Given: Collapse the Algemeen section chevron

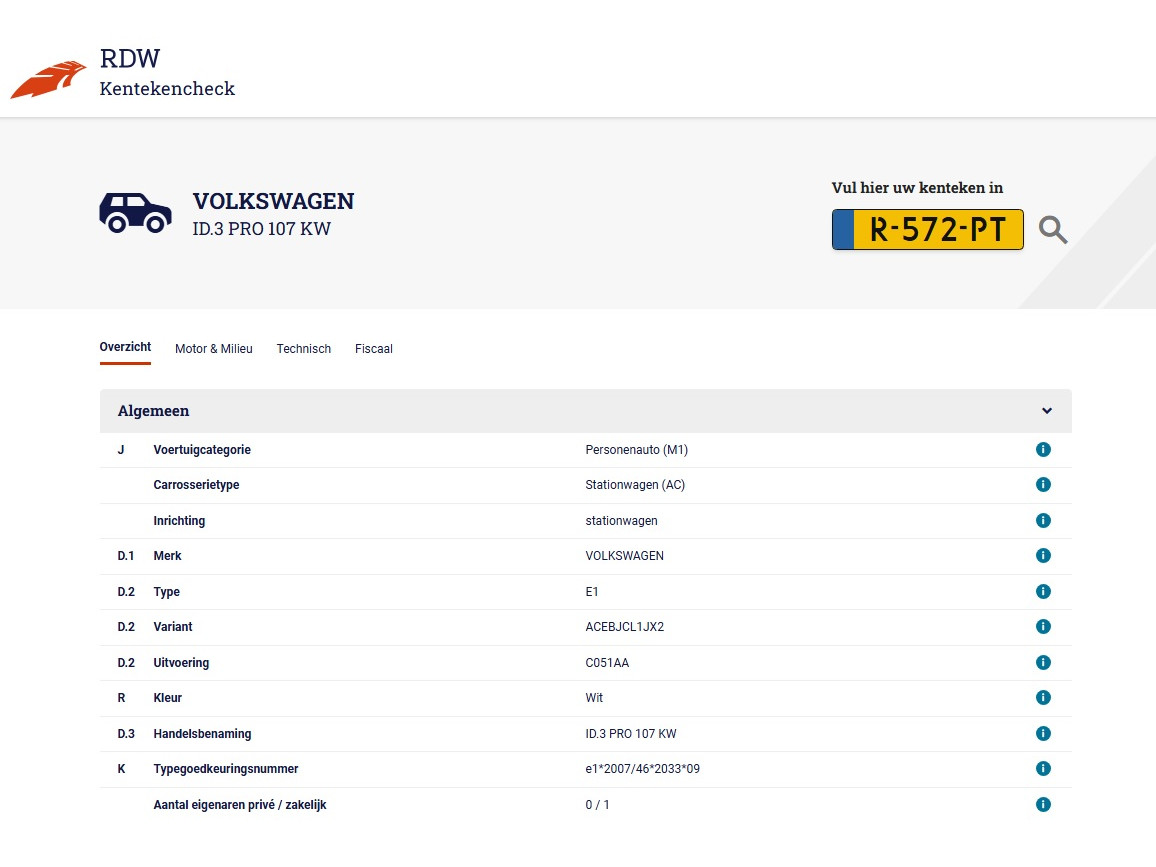Looking at the screenshot, I should 1047,411.
